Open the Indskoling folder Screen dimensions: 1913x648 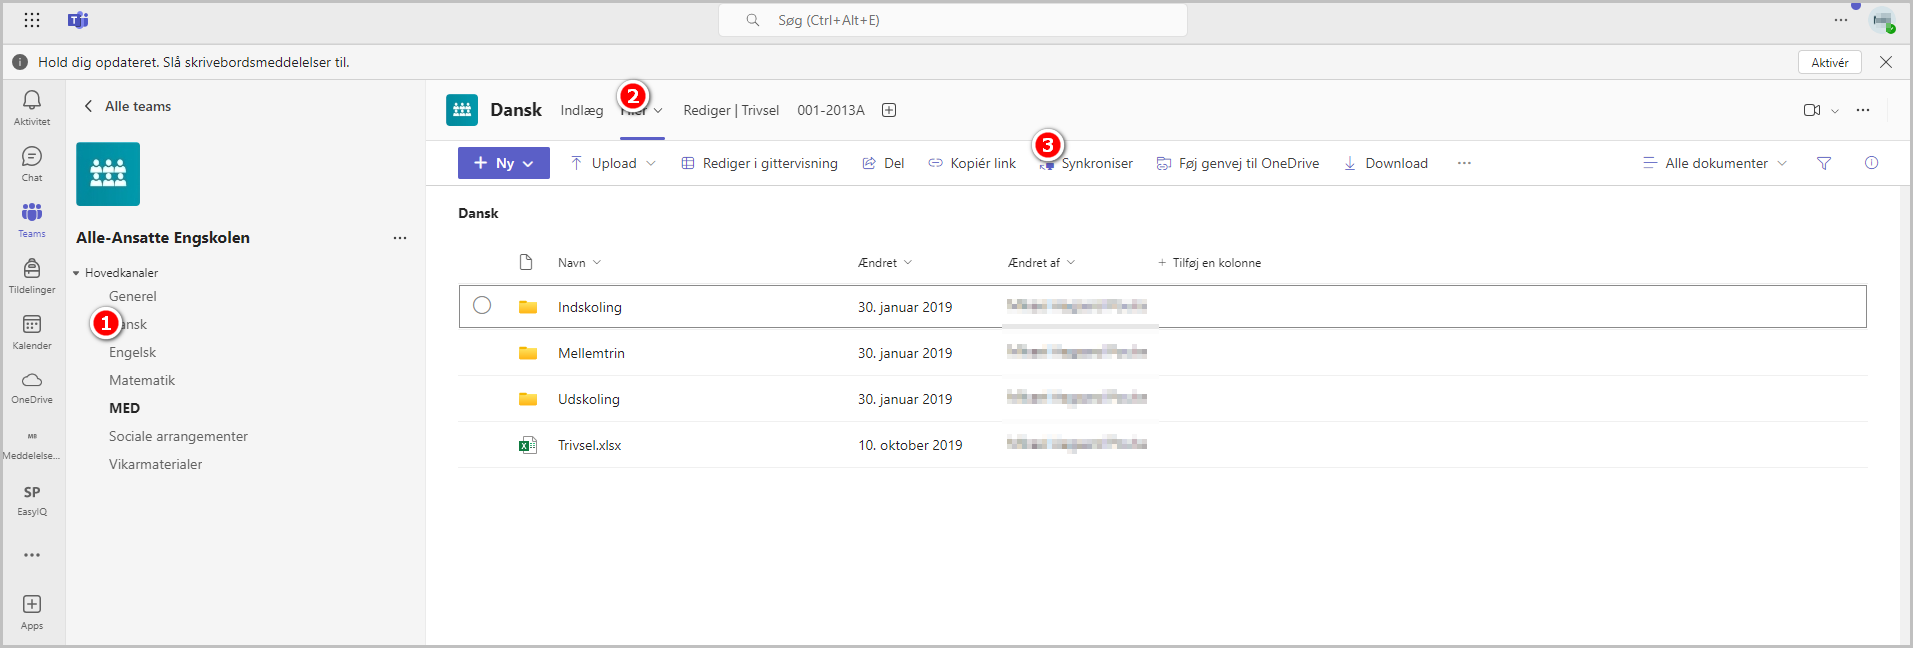click(x=590, y=307)
